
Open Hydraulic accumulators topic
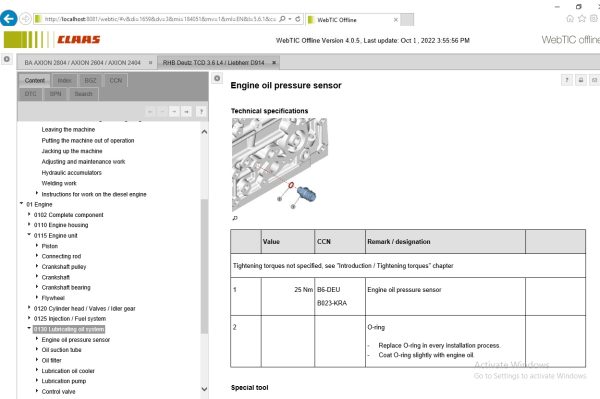click(72, 173)
